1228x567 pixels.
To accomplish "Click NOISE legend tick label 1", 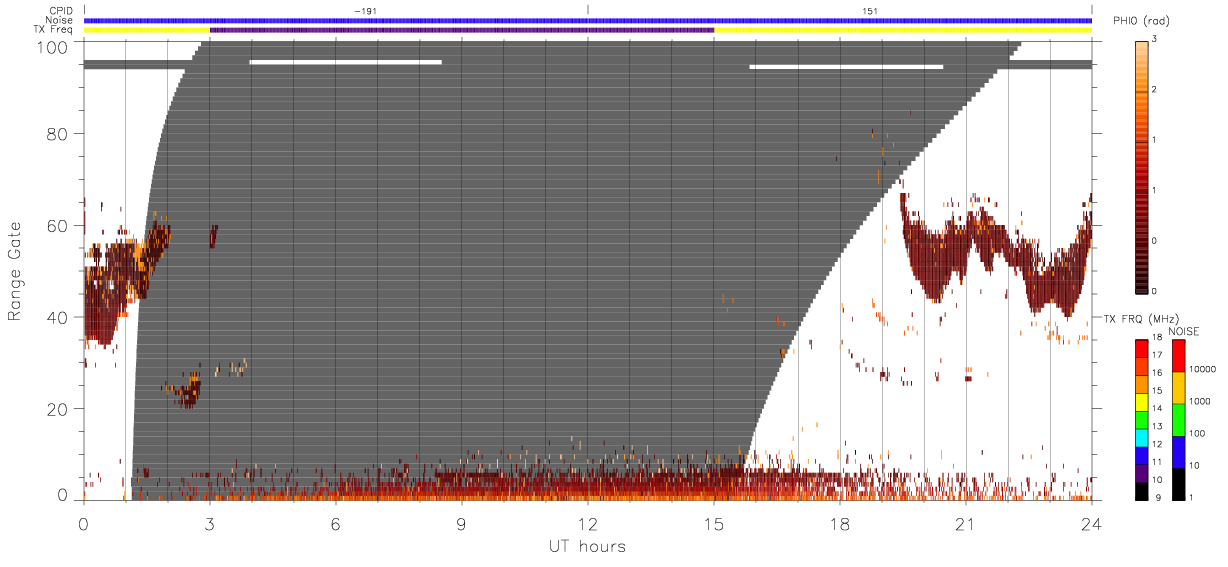I will coord(1193,498).
